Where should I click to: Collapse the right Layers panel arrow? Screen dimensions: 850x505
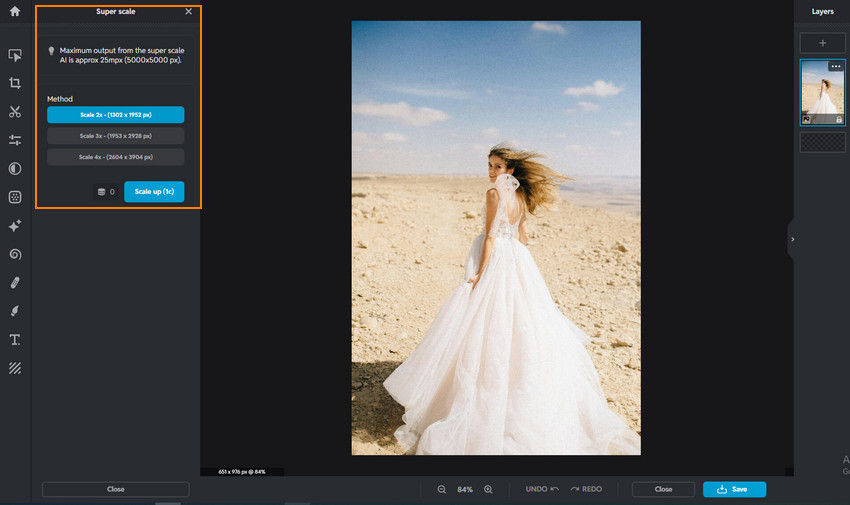792,240
